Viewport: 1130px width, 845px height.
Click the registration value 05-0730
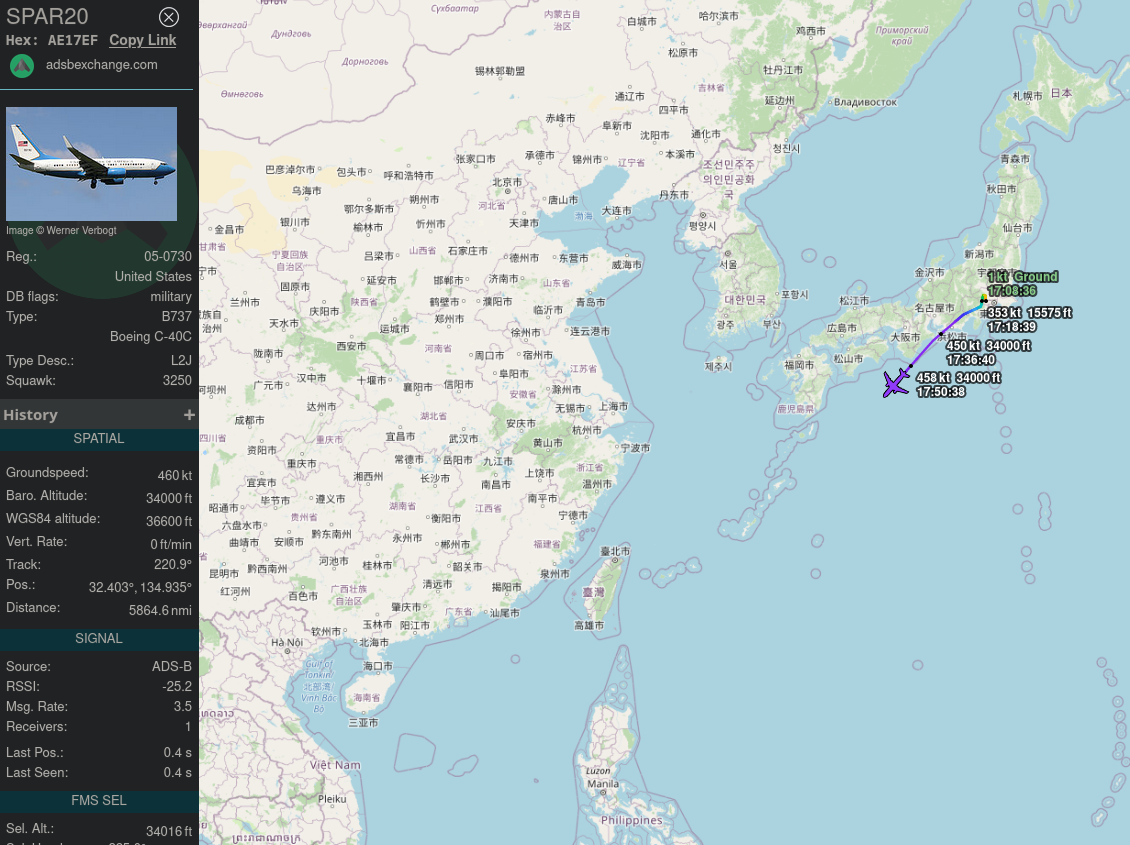168,256
